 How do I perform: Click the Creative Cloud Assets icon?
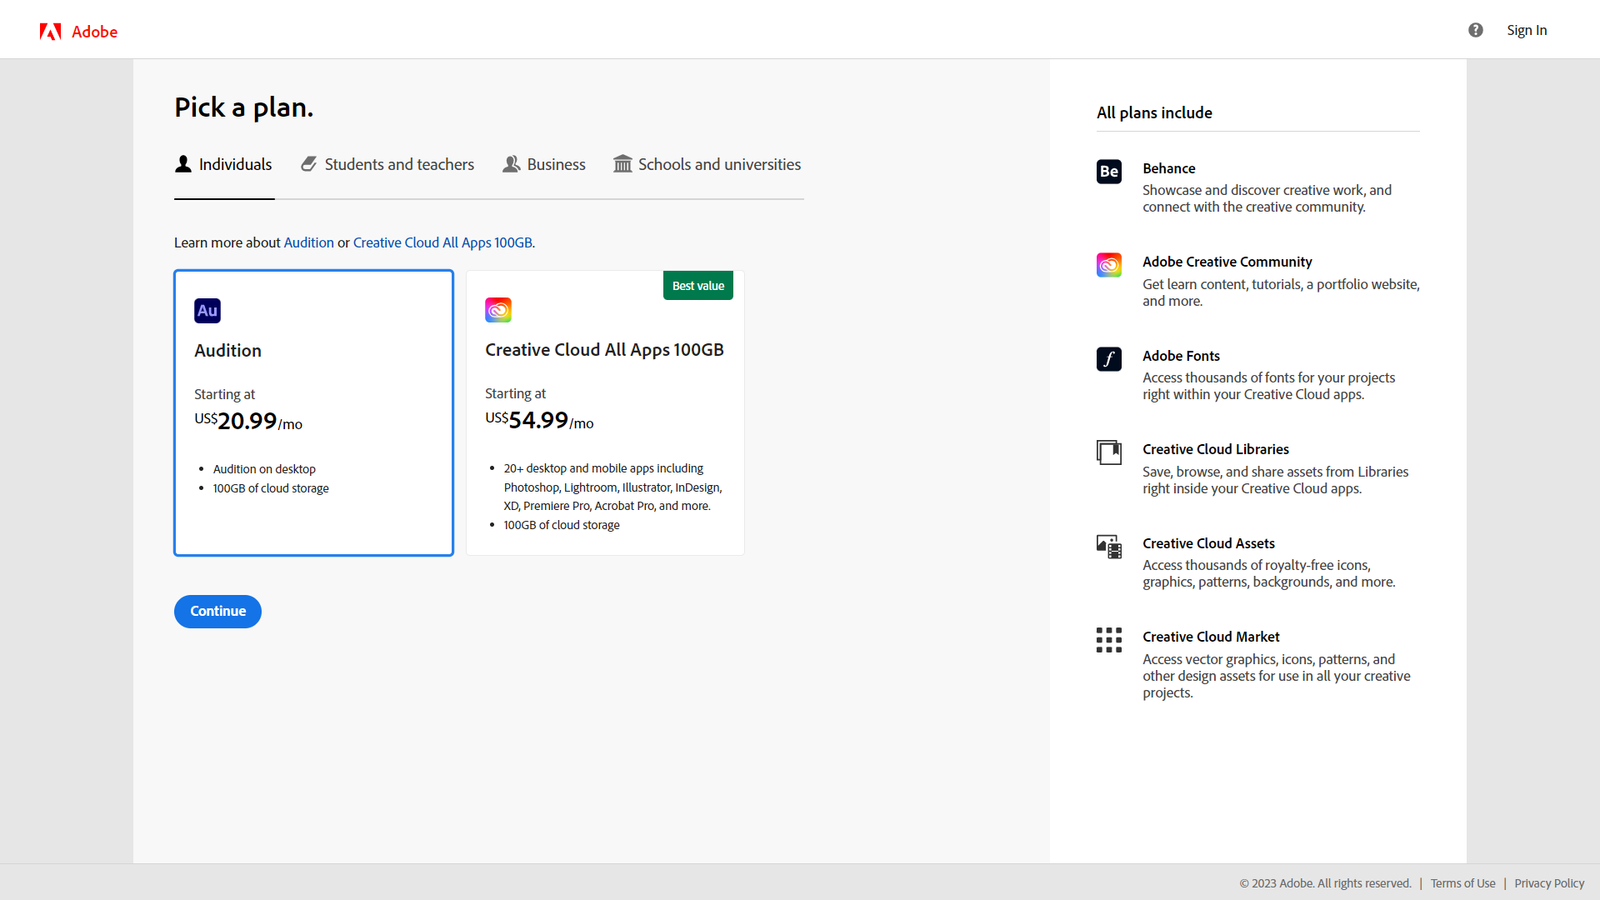1109,546
